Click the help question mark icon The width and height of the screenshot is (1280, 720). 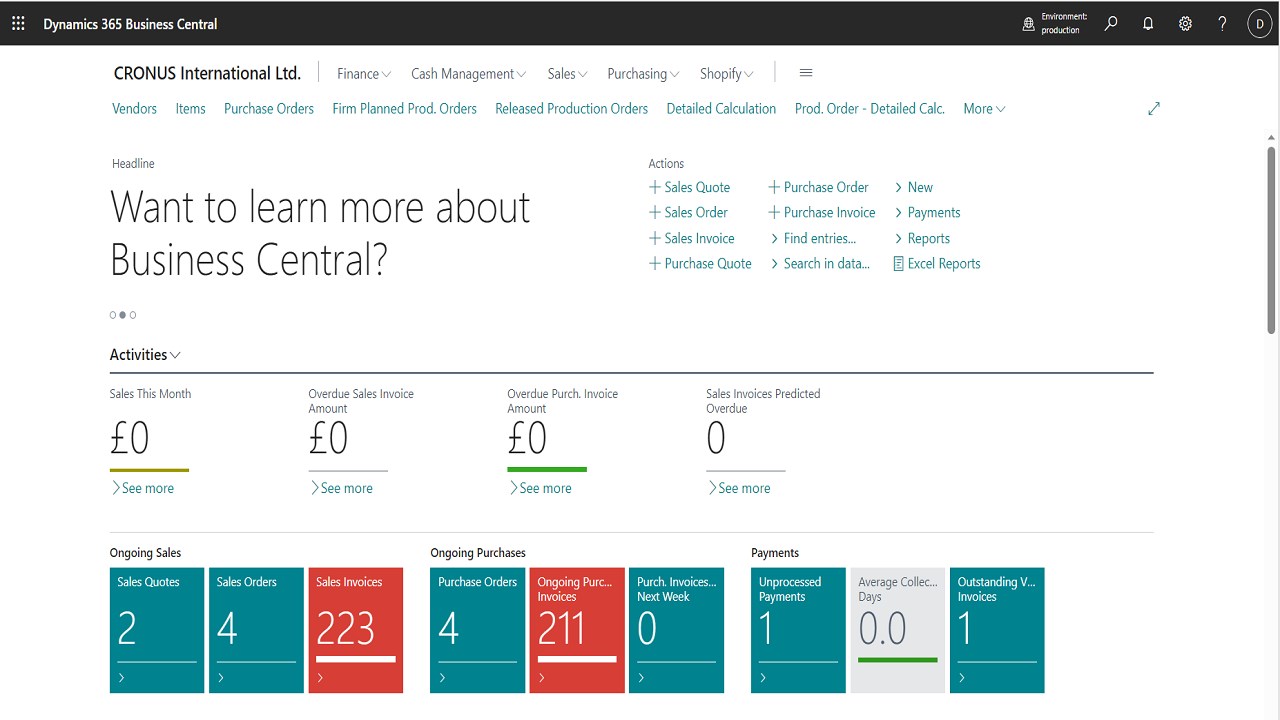(x=1222, y=24)
